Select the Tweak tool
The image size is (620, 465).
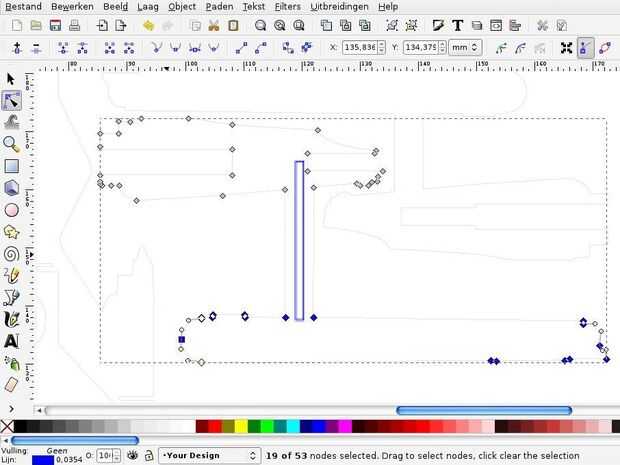[x=11, y=122]
